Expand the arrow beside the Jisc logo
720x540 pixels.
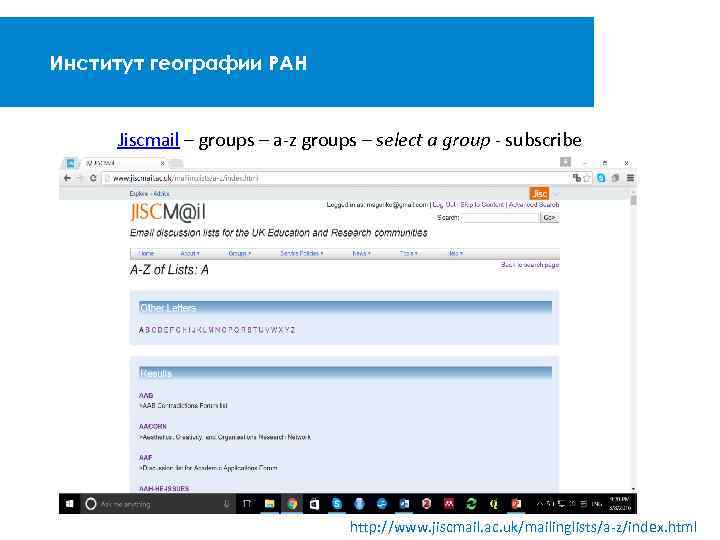(x=556, y=194)
